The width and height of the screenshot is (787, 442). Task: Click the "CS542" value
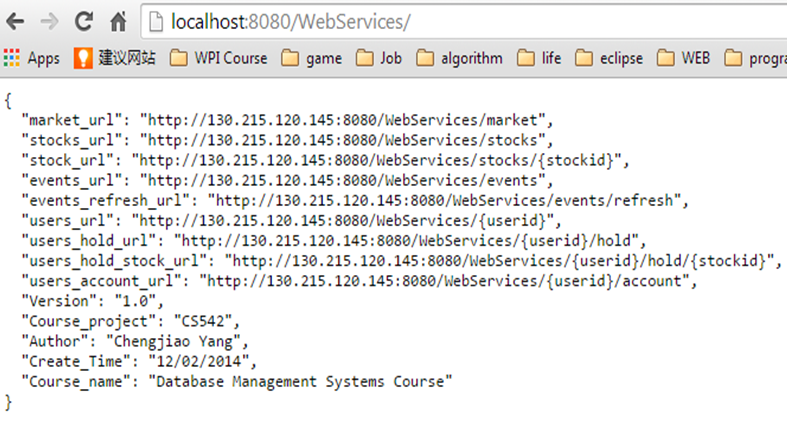pos(203,321)
